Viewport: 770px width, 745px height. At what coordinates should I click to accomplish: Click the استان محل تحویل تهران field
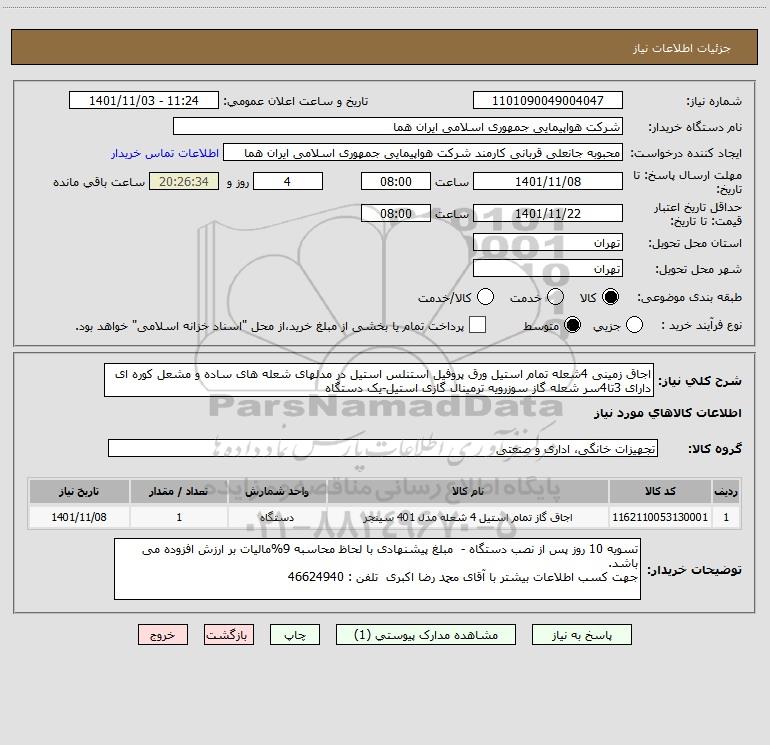coord(548,243)
